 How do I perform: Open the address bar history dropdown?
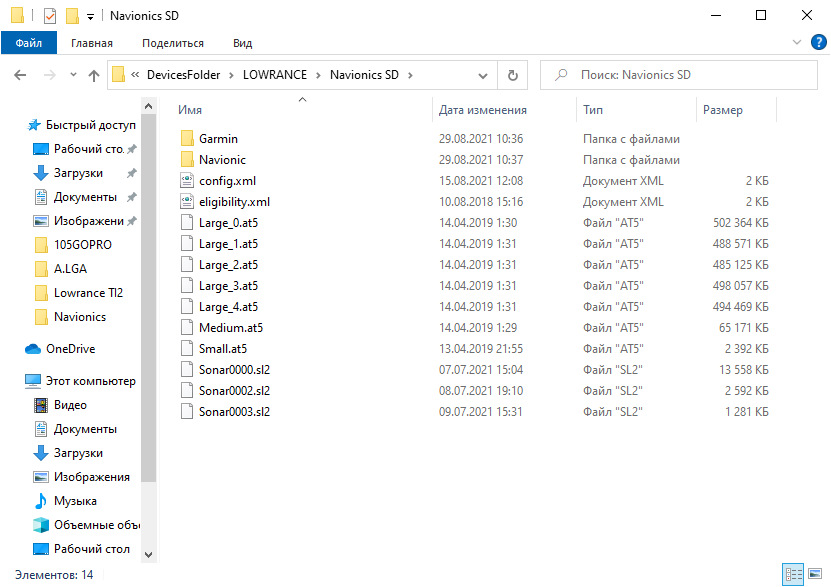[x=483, y=76]
